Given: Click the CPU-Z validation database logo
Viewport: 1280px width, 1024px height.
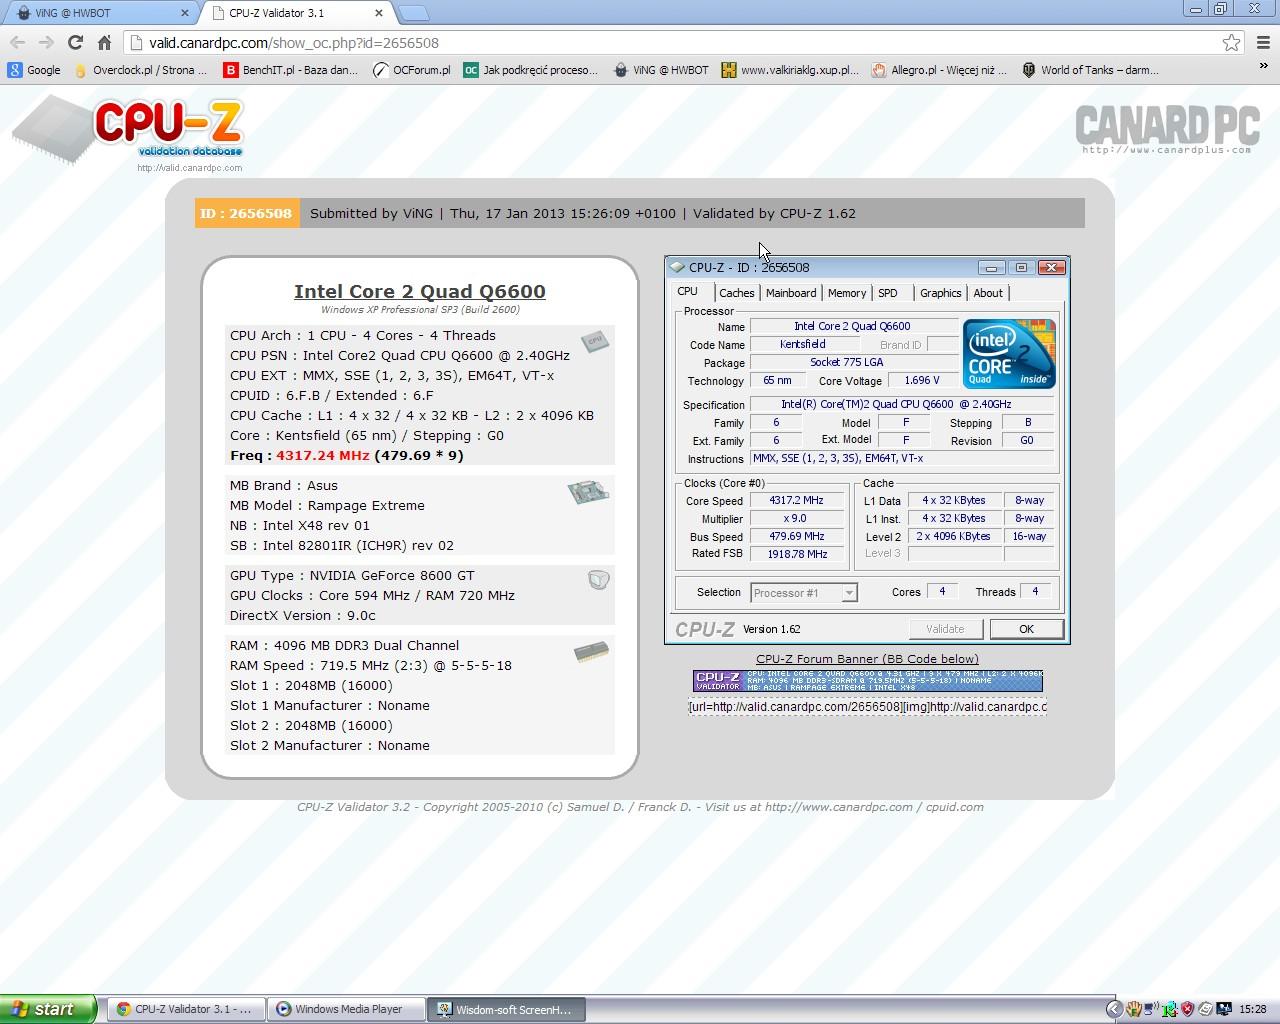Looking at the screenshot, I should pos(128,133).
